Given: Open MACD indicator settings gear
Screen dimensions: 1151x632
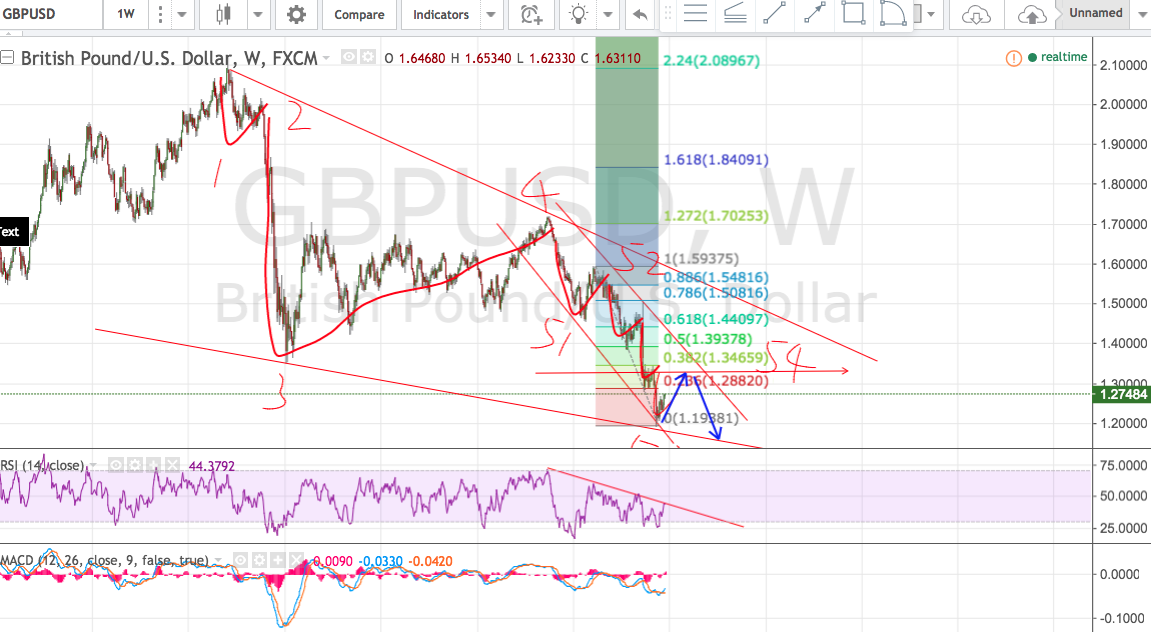Looking at the screenshot, I should (x=258, y=561).
